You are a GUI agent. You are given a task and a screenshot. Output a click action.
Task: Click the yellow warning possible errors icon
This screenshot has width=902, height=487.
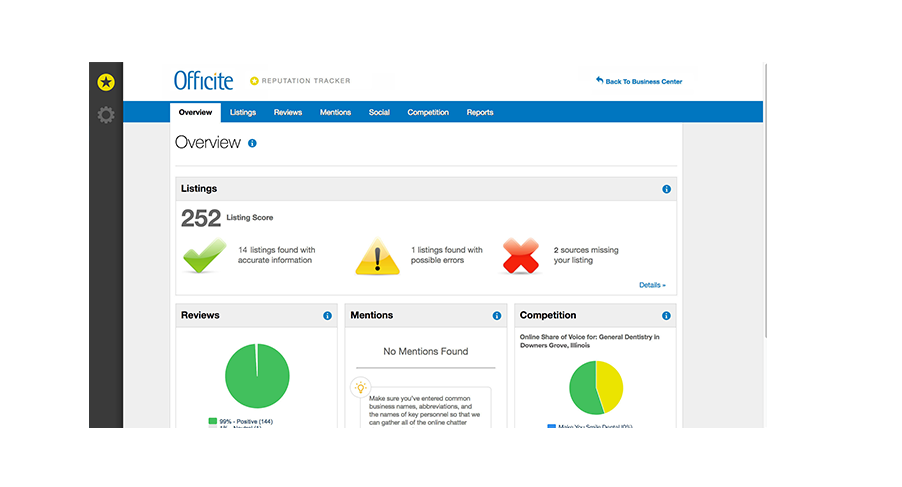point(378,256)
